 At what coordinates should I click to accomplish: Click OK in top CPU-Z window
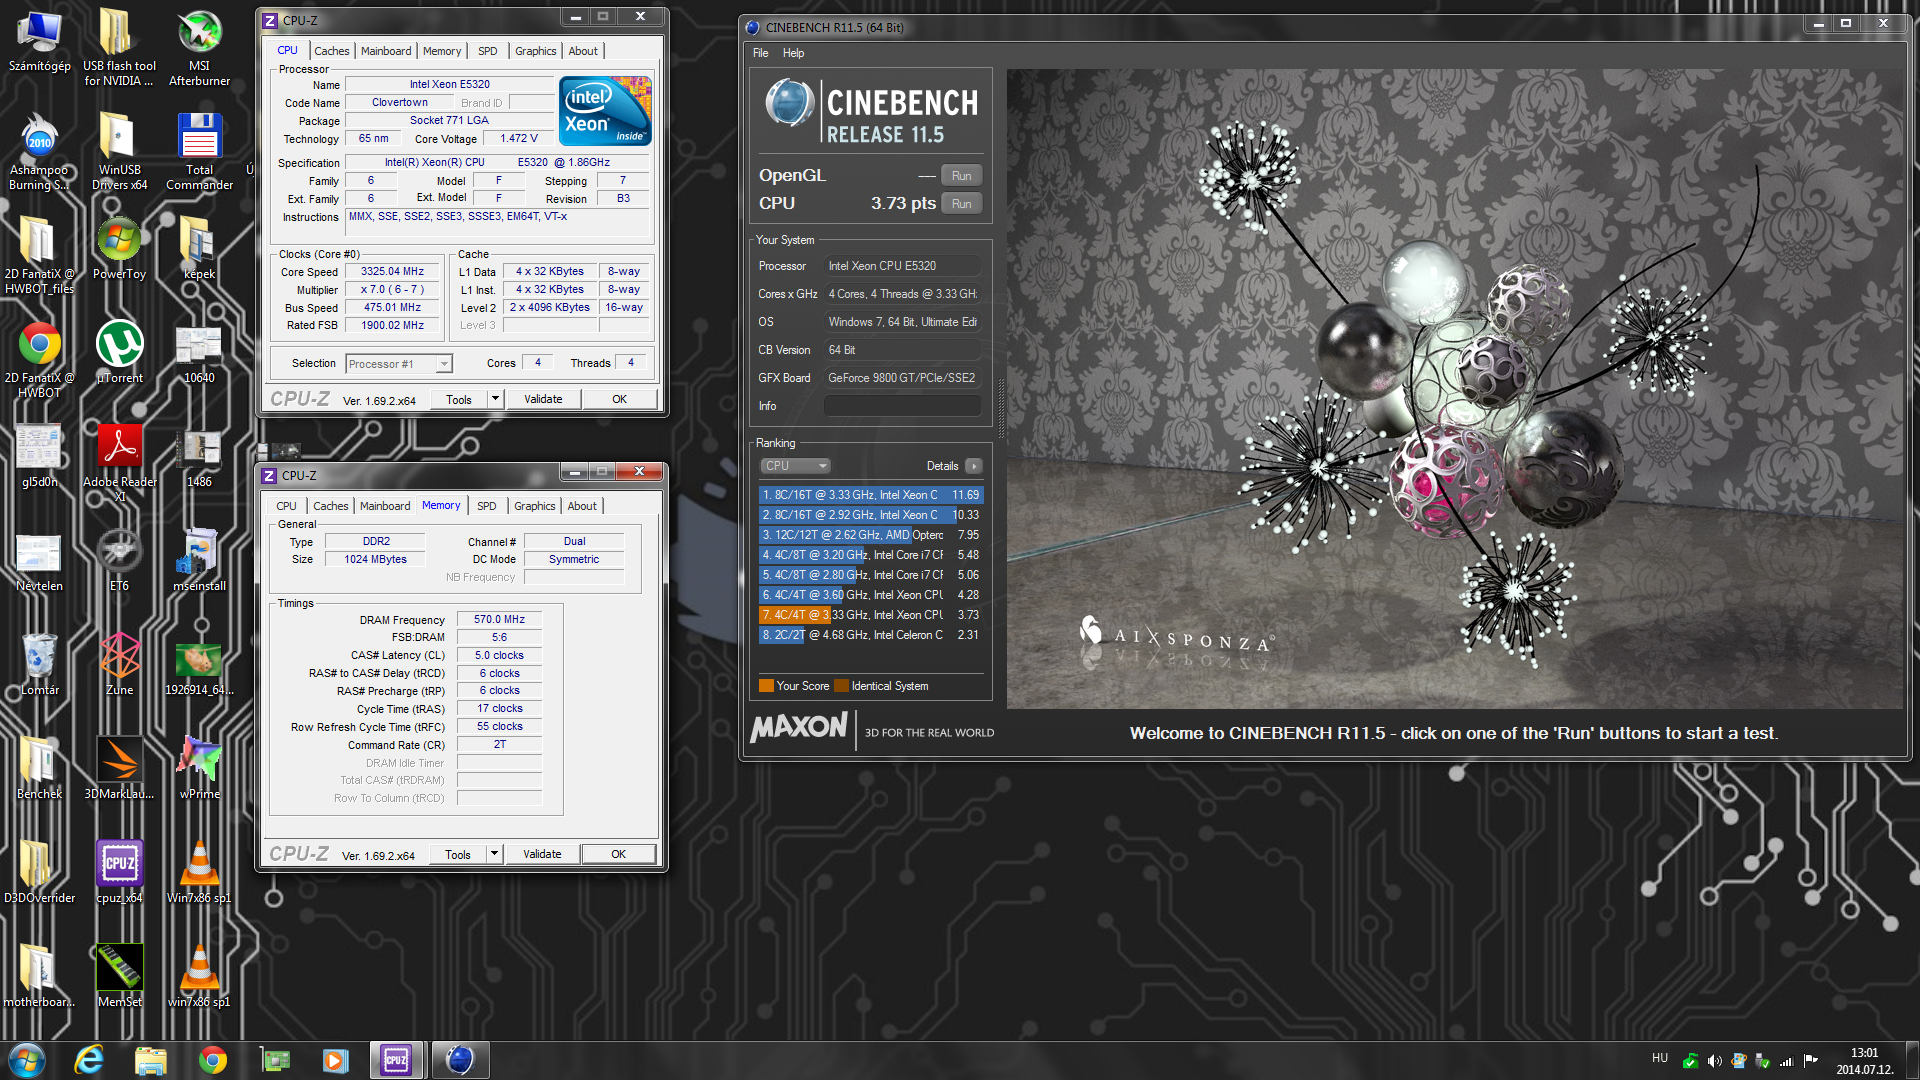point(619,399)
